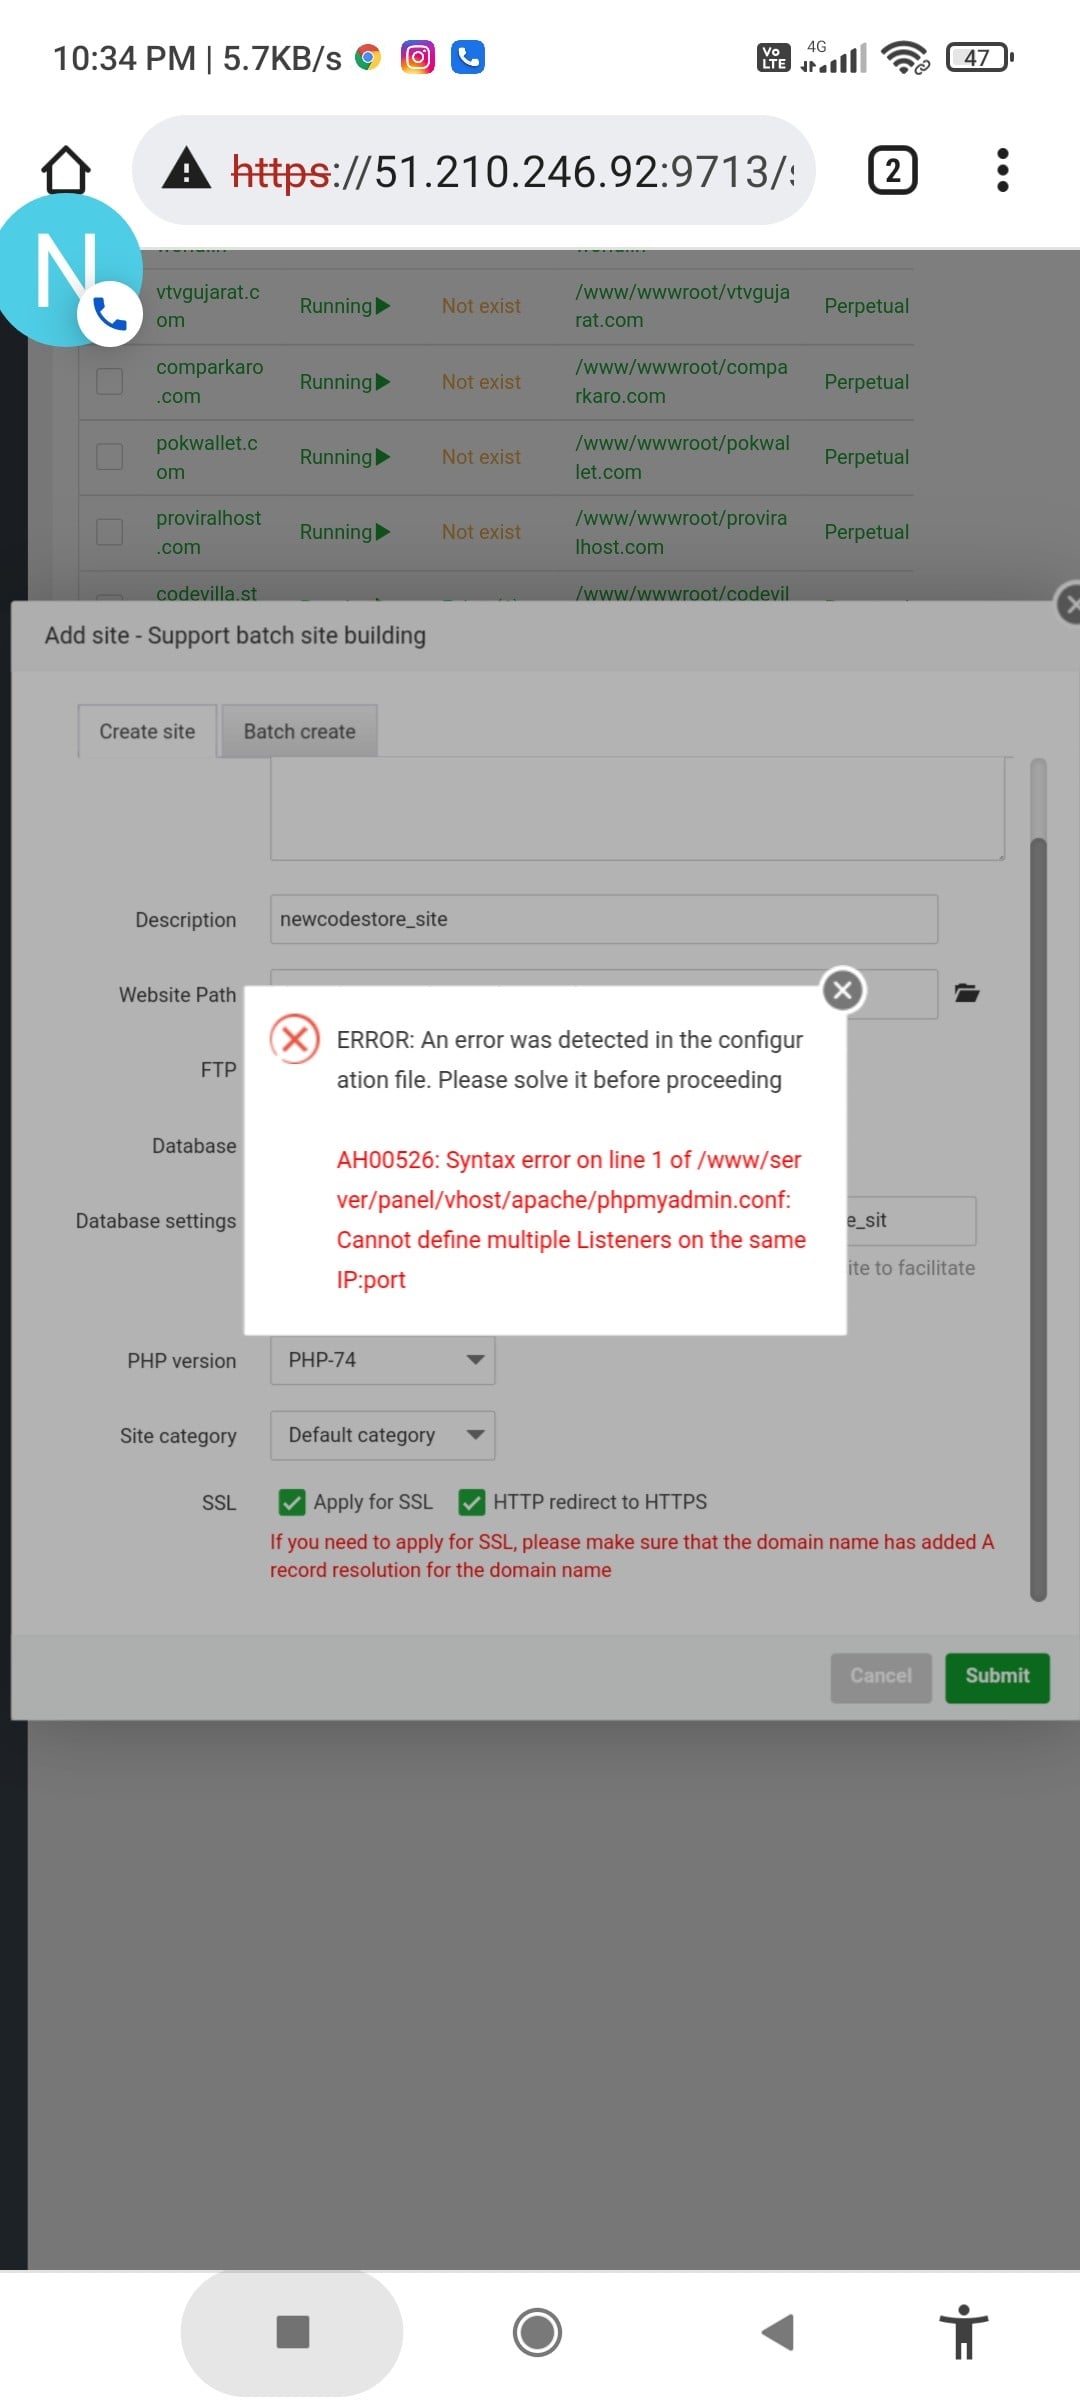Tap the Android back triangle button
1080x2400 pixels.
tap(778, 2332)
